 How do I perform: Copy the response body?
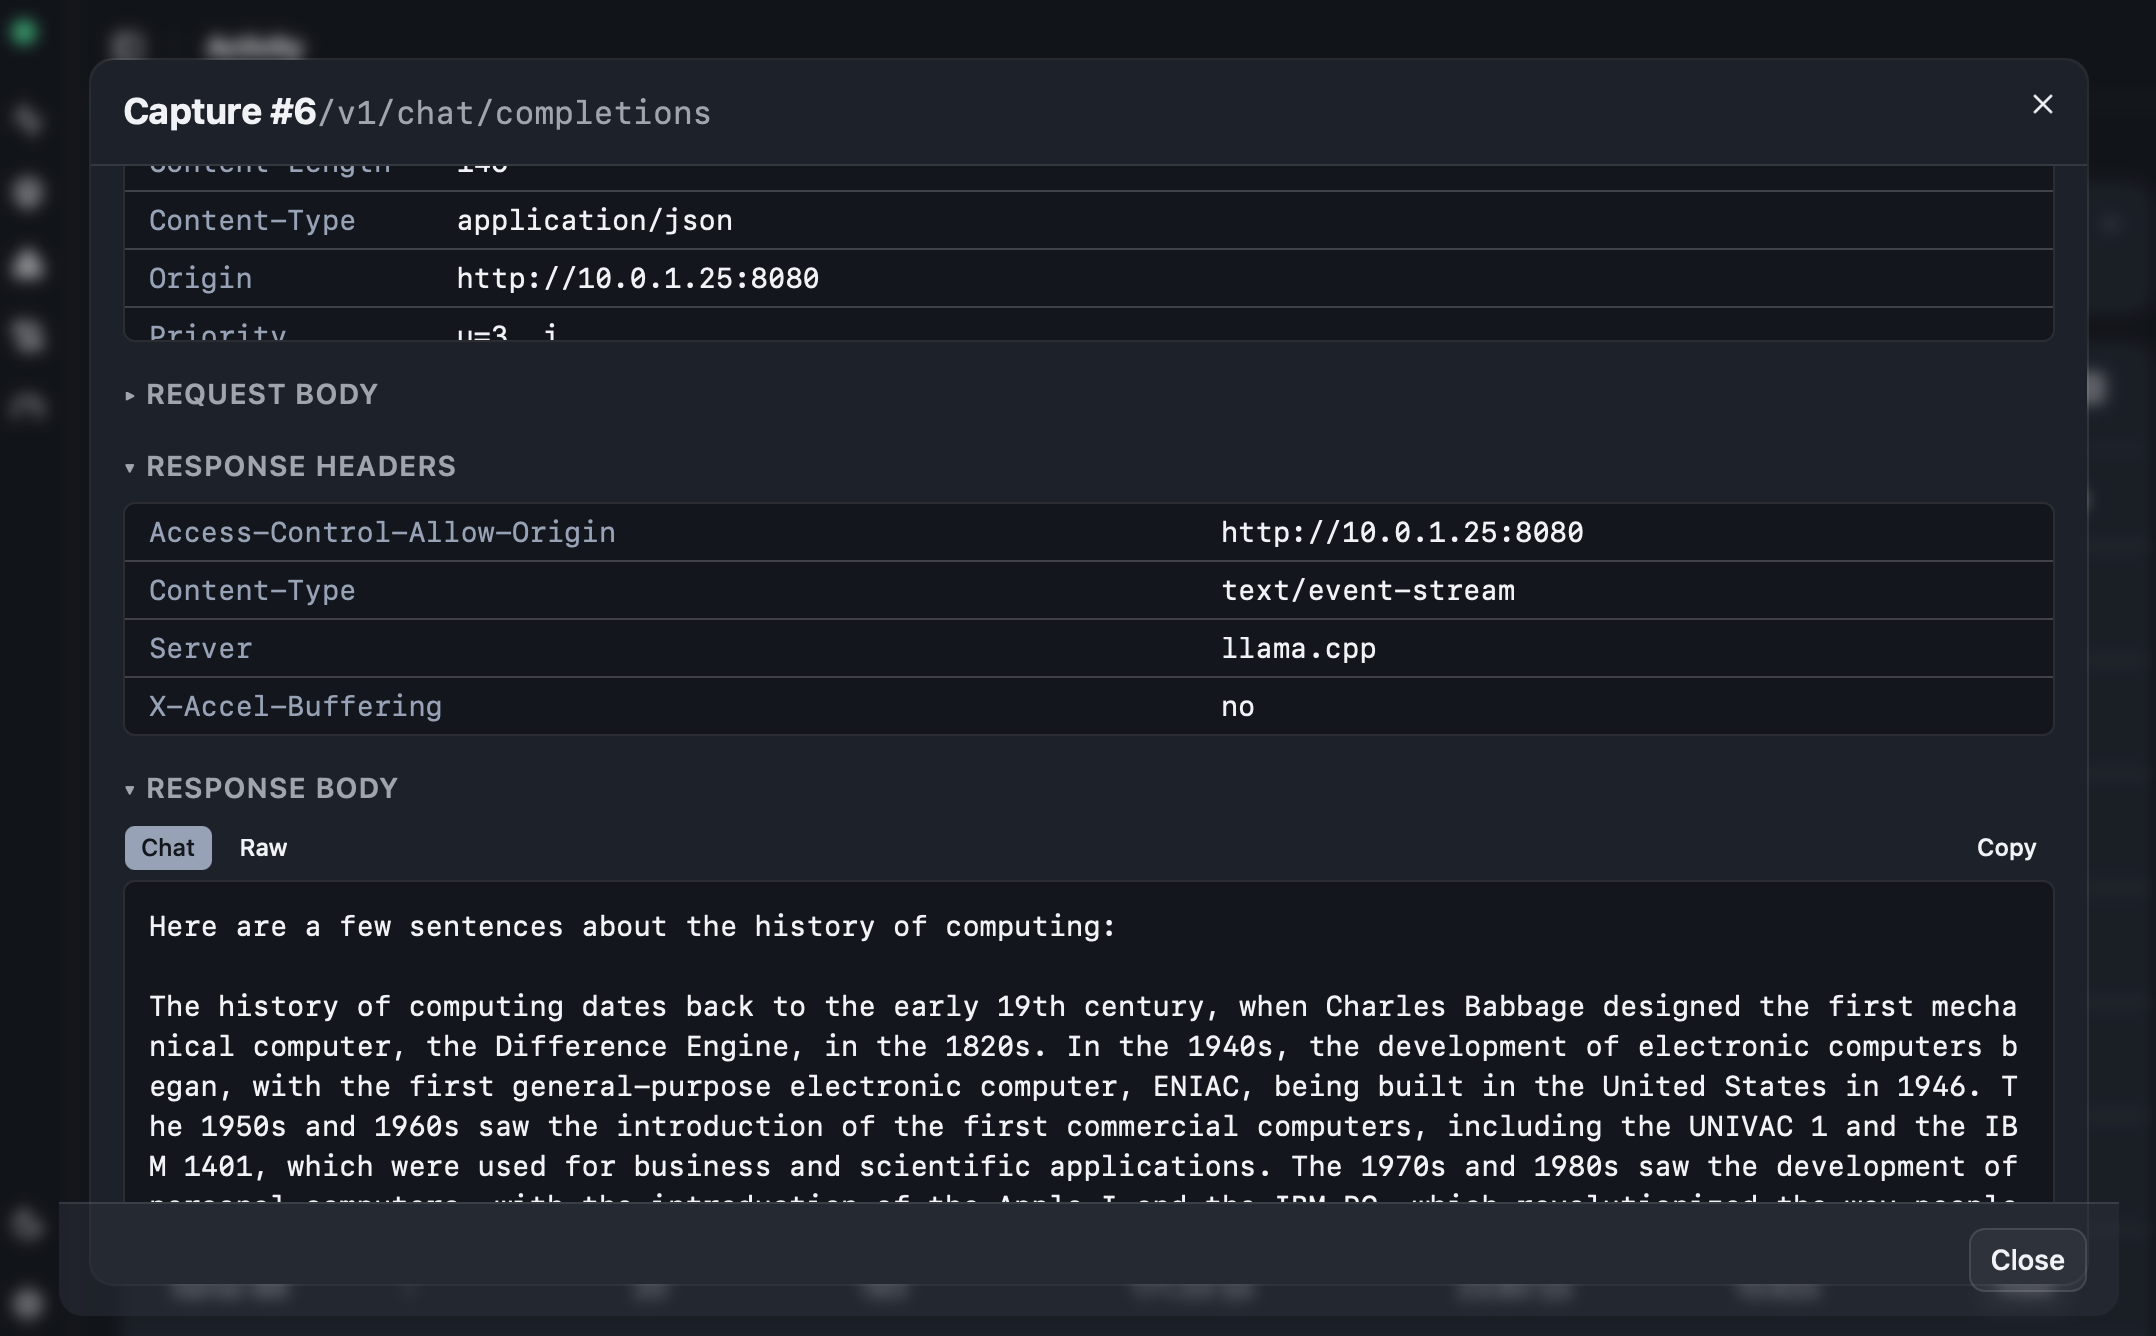2006,848
